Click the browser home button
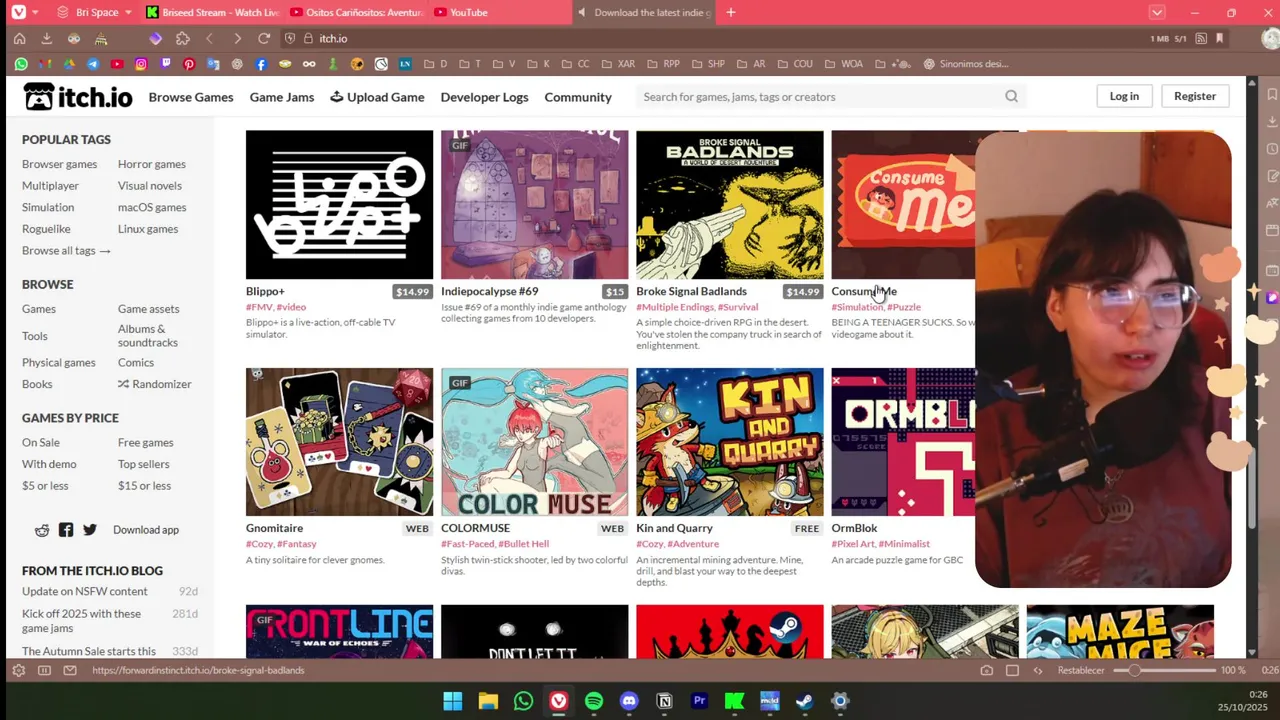This screenshot has width=1280, height=720. click(19, 38)
